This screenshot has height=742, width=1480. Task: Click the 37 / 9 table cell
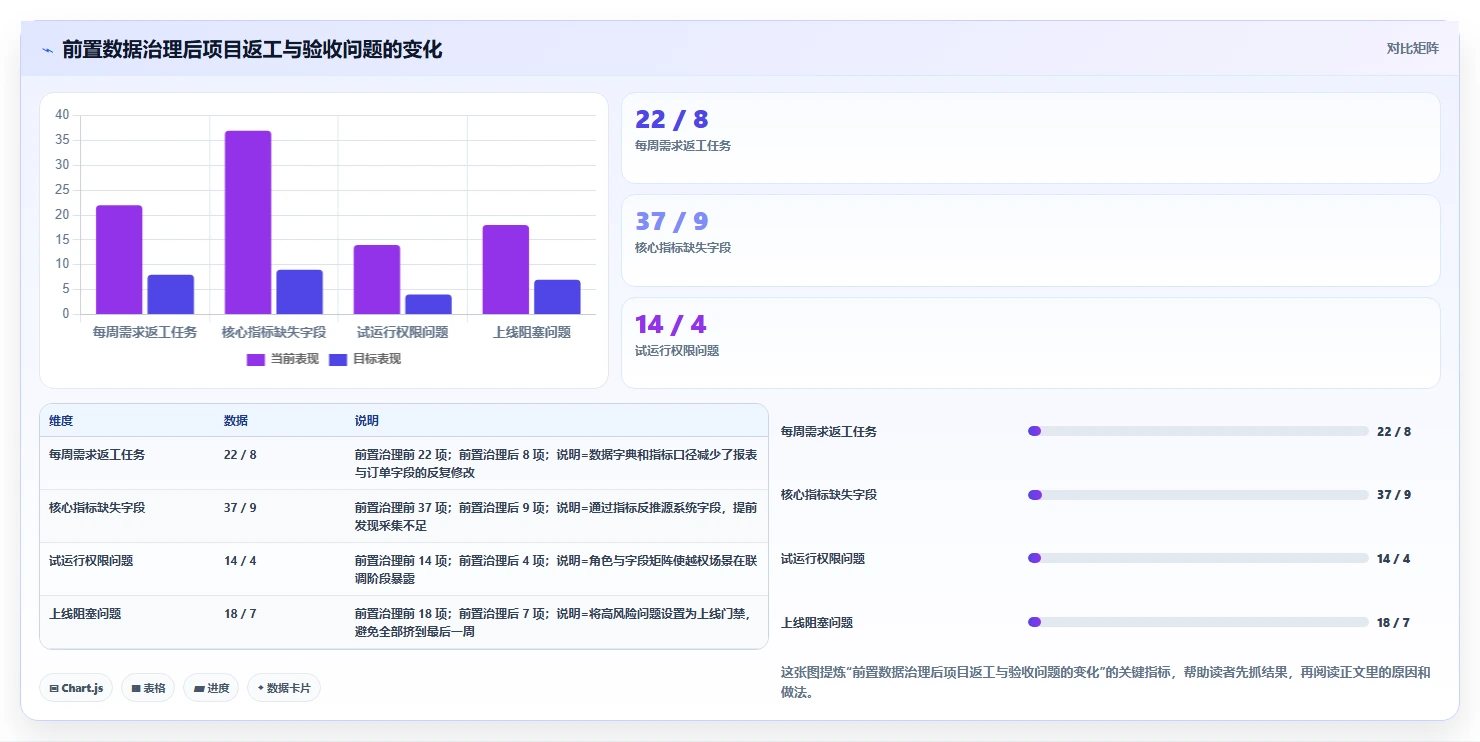pos(240,507)
